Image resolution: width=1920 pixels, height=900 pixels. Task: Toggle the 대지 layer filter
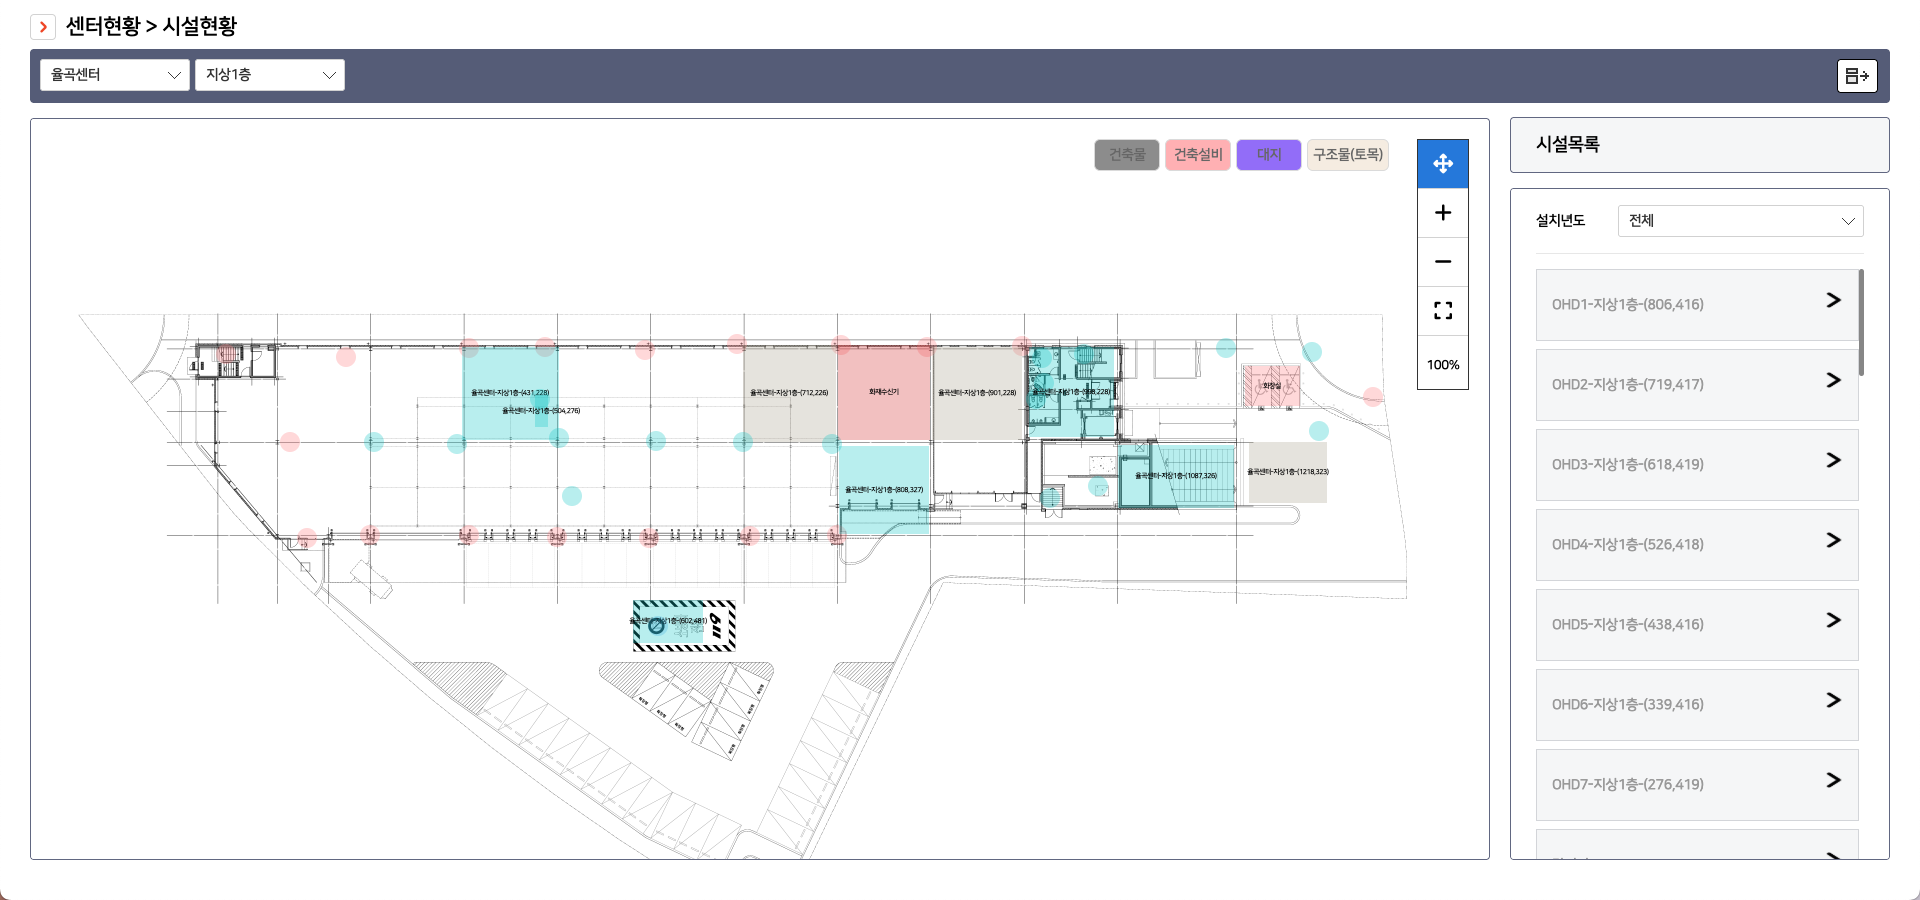click(1268, 155)
